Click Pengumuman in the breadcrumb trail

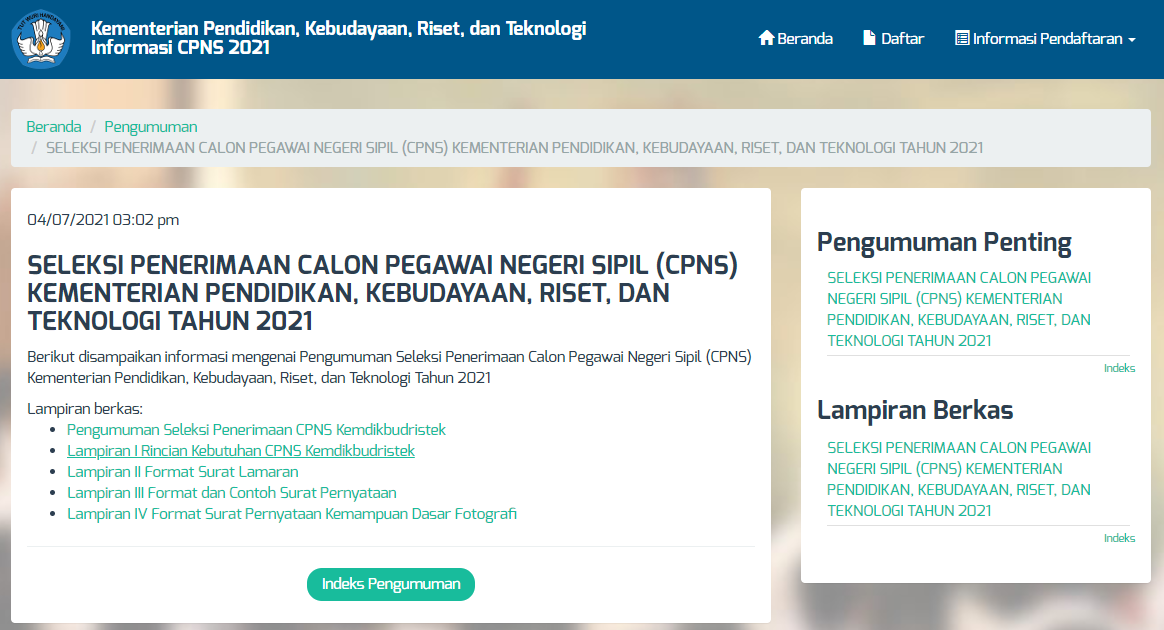[x=150, y=126]
